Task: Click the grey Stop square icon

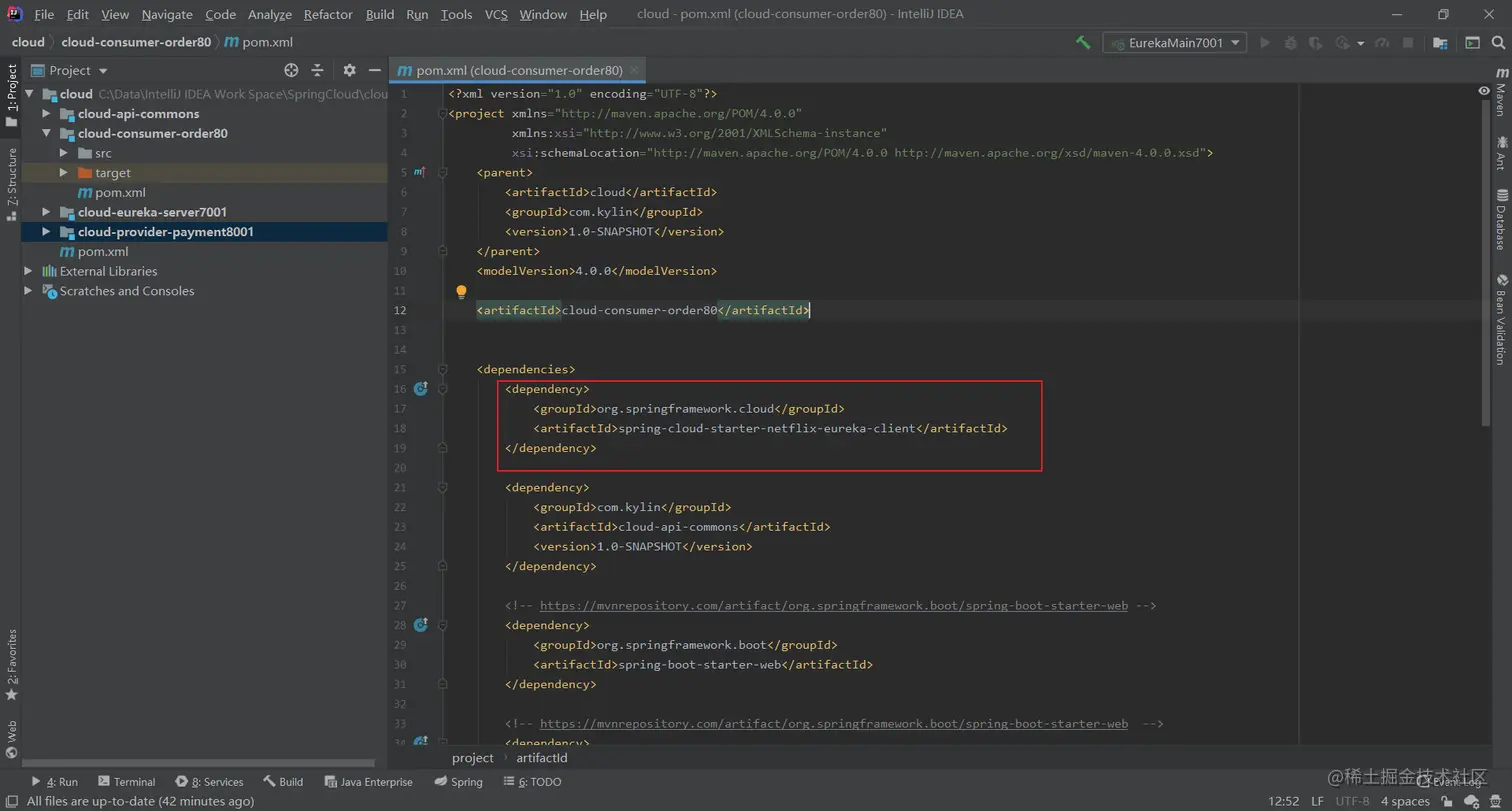Action: pyautogui.click(x=1408, y=43)
